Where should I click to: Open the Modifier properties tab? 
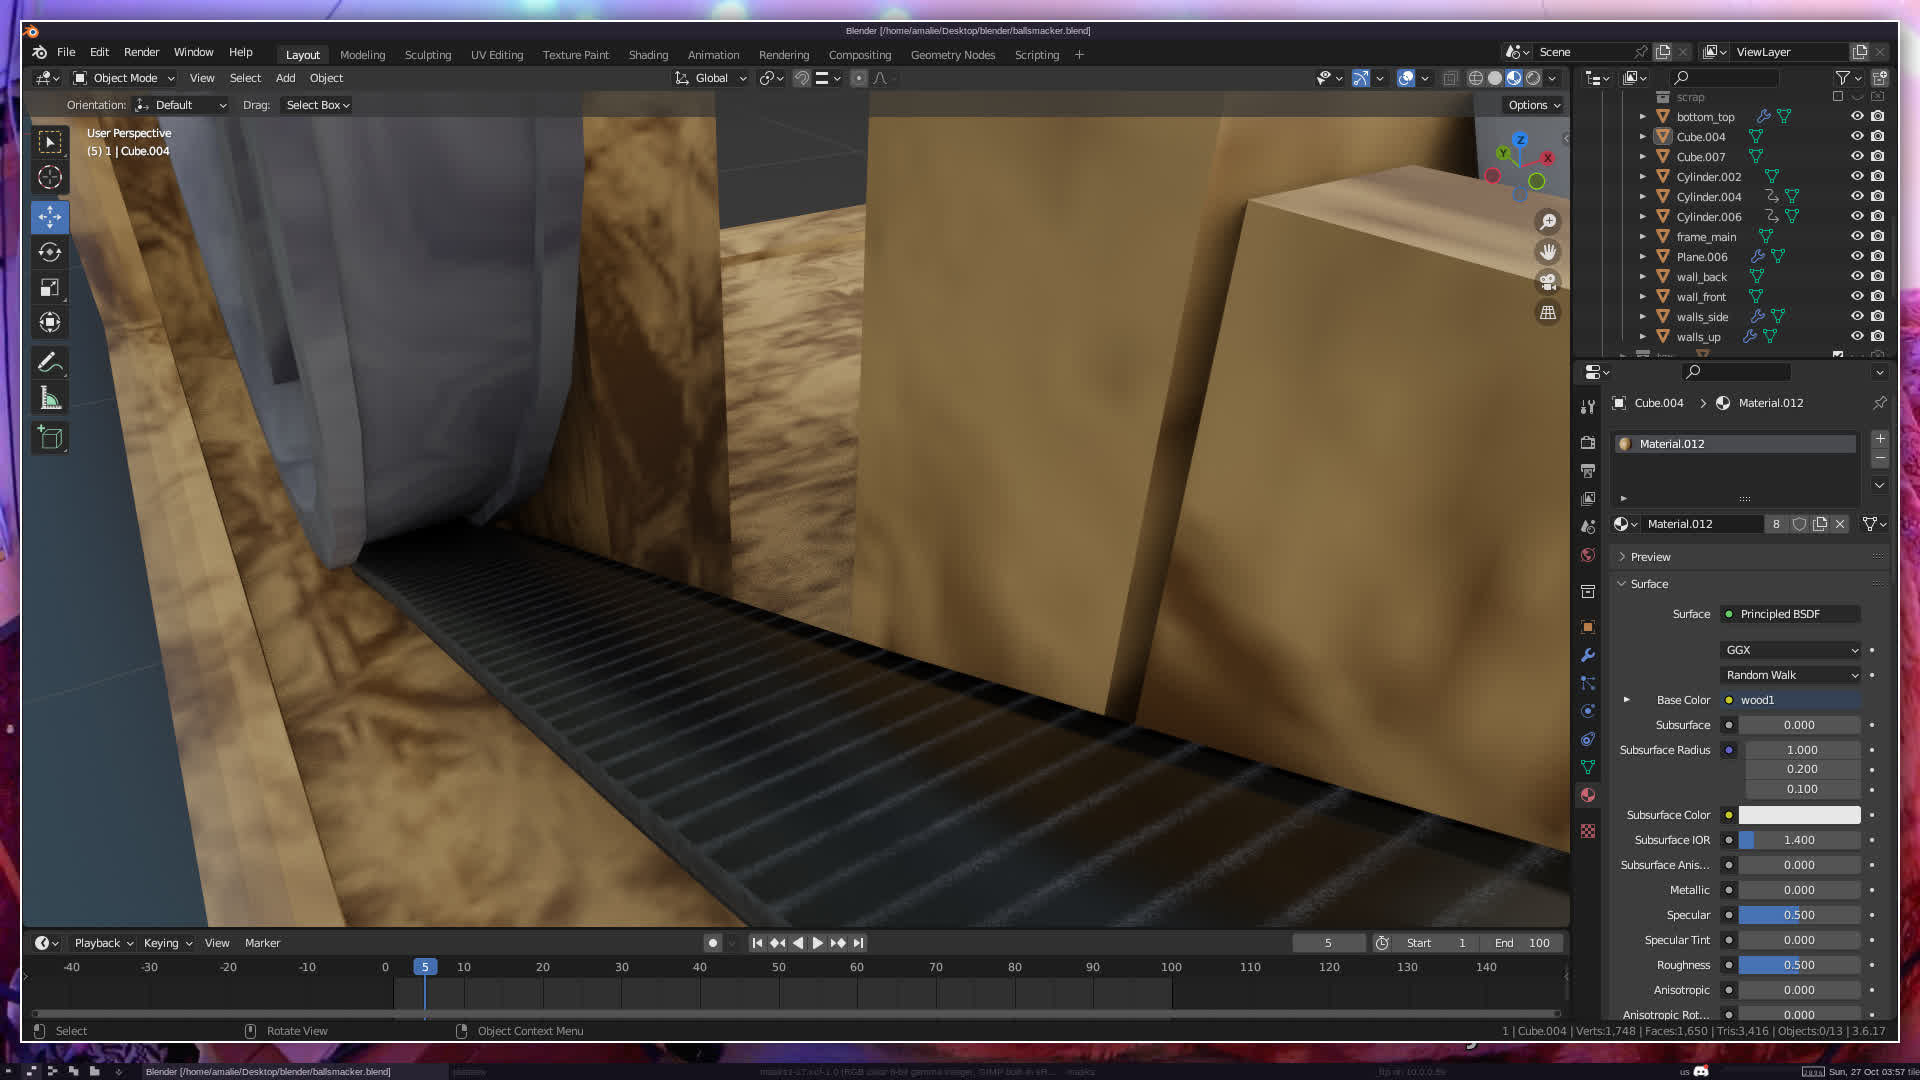click(1588, 655)
